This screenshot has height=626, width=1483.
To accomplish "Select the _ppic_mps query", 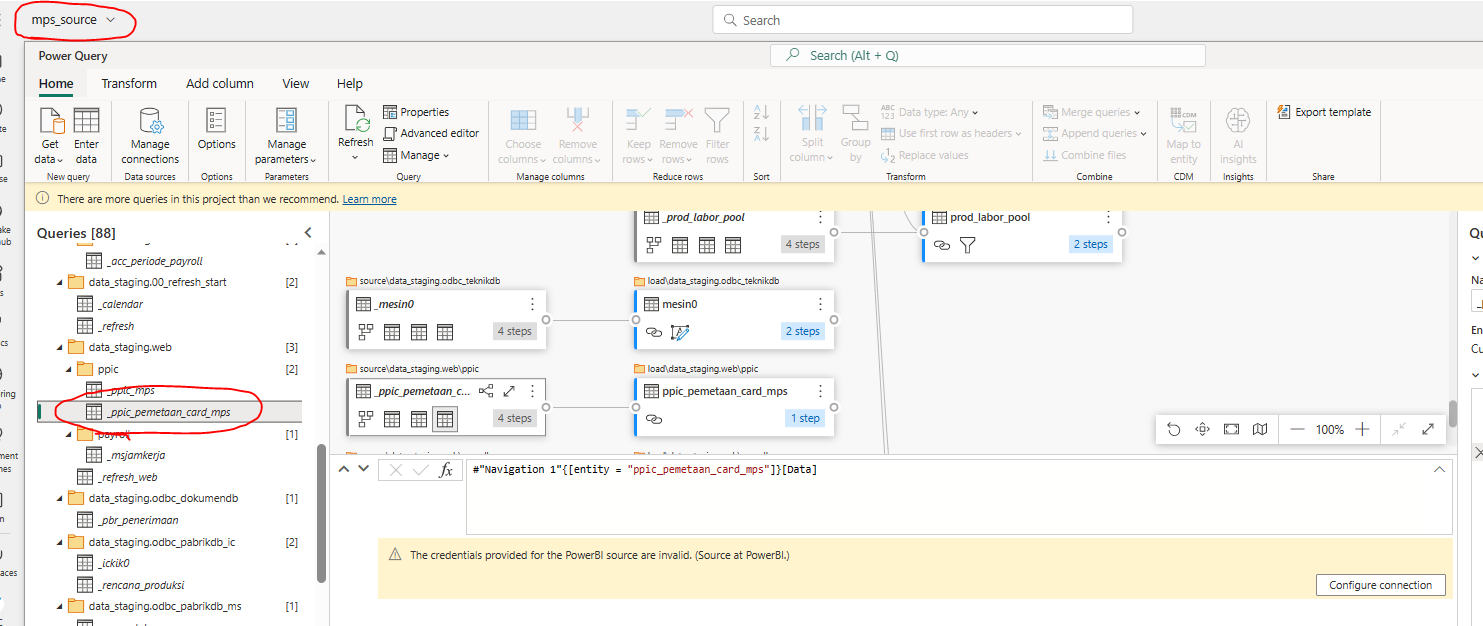I will point(130,390).
